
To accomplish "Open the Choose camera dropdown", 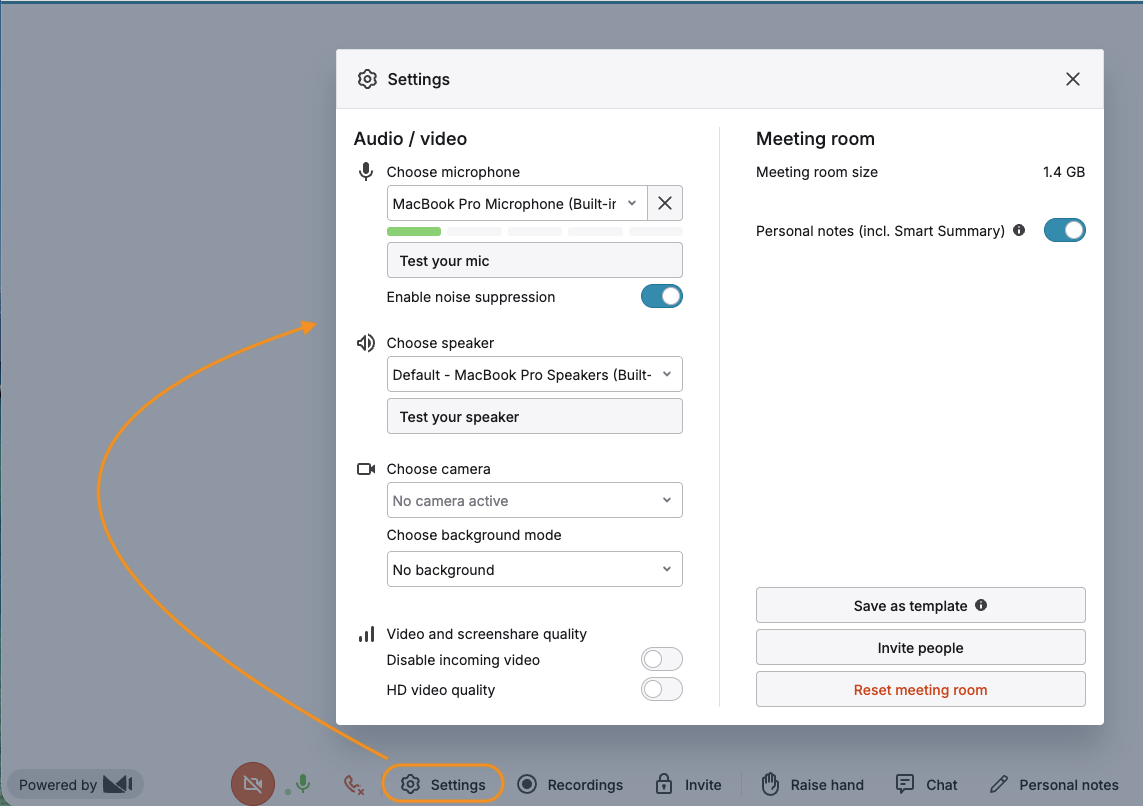I will [x=534, y=501].
